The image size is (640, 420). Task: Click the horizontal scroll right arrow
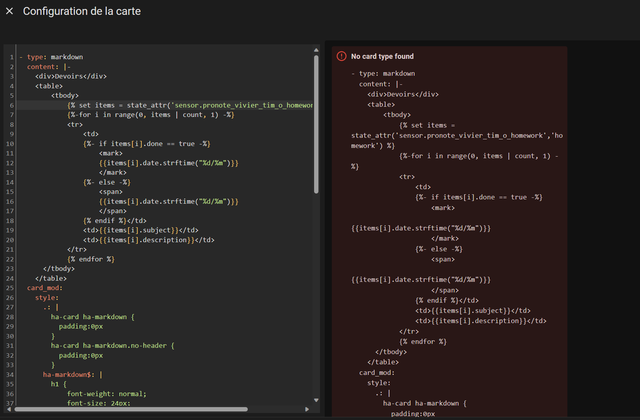[x=307, y=409]
